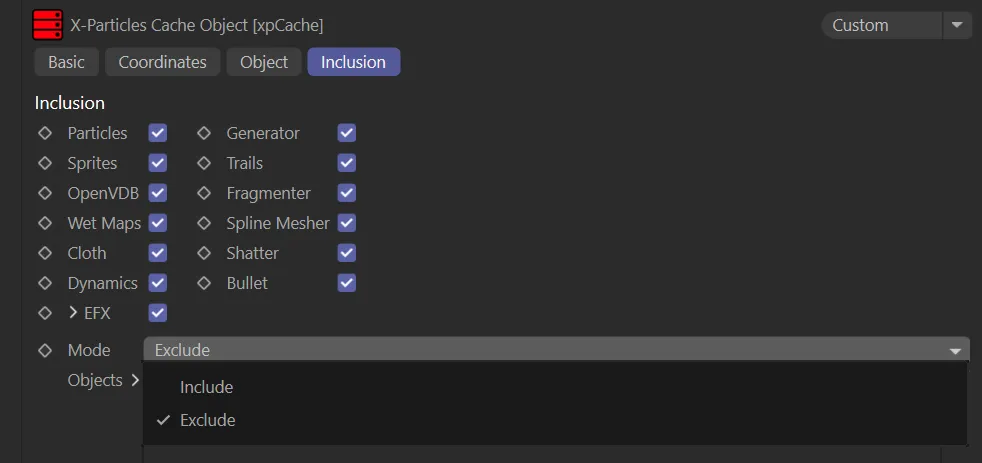
Task: Click keyframe diamond beside Sprites
Action: click(x=45, y=163)
